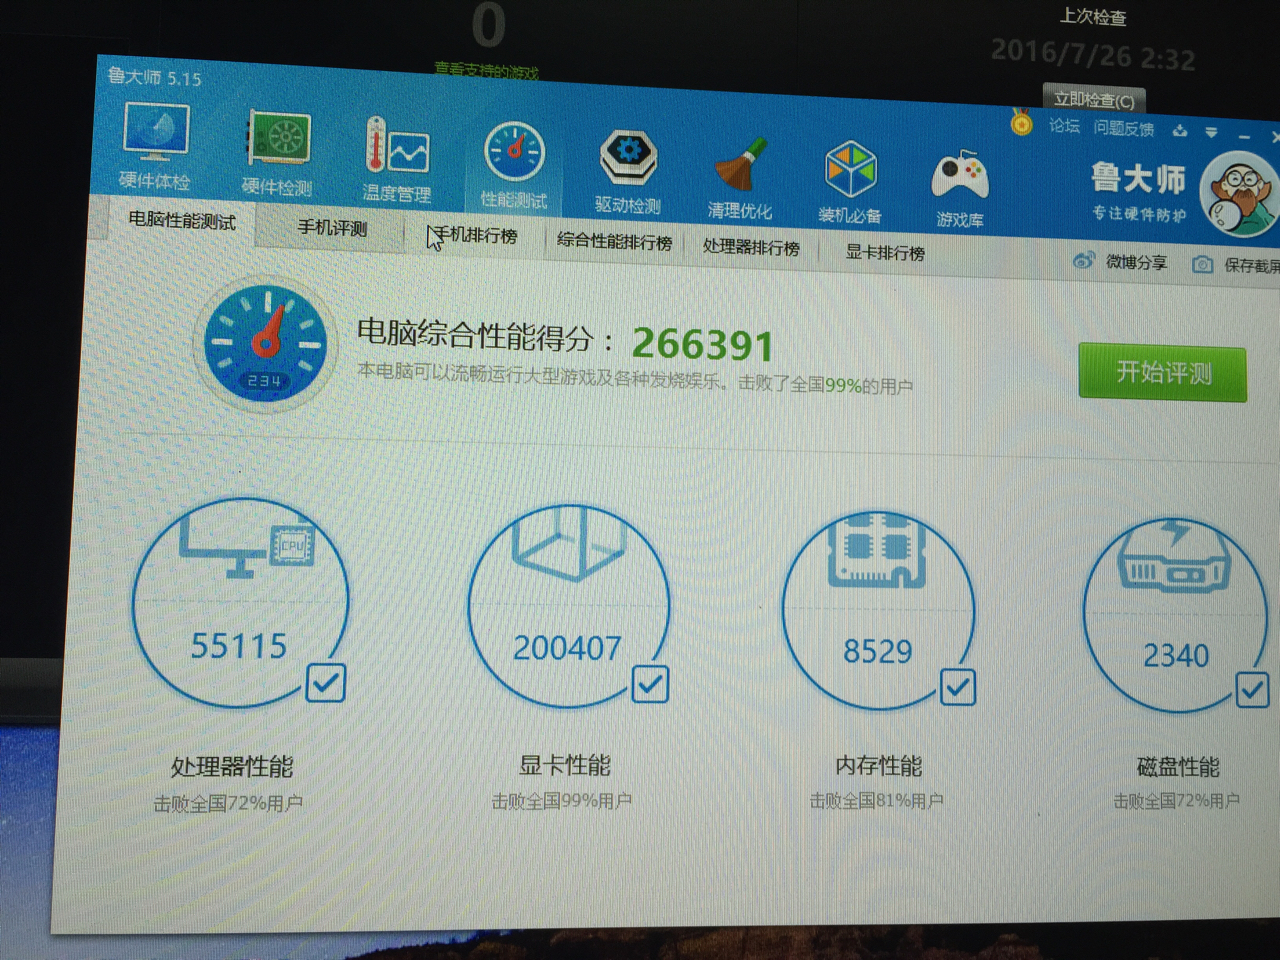Open the 论坛 forum link
The height and width of the screenshot is (961, 1281).
pos(1064,126)
